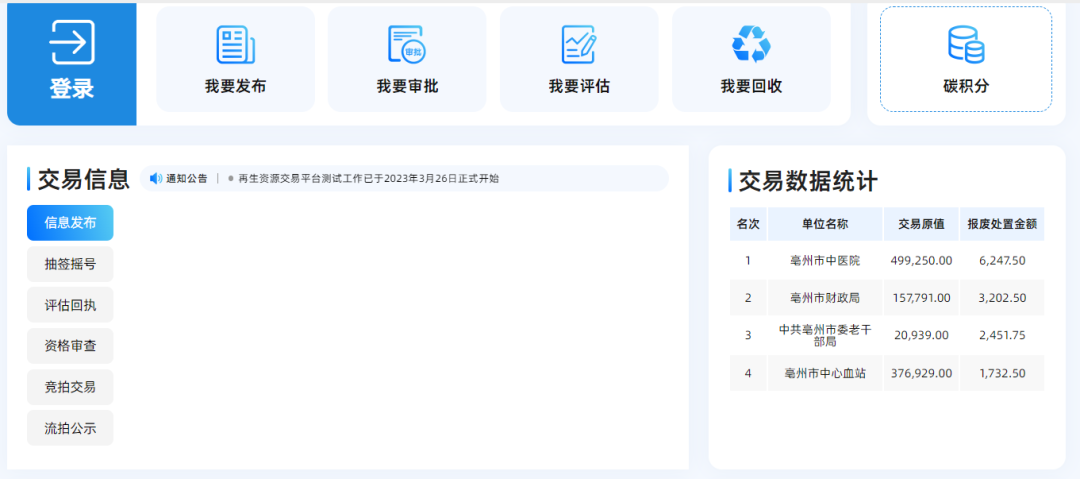Switch to the 抽签摇号 tab

(x=70, y=264)
